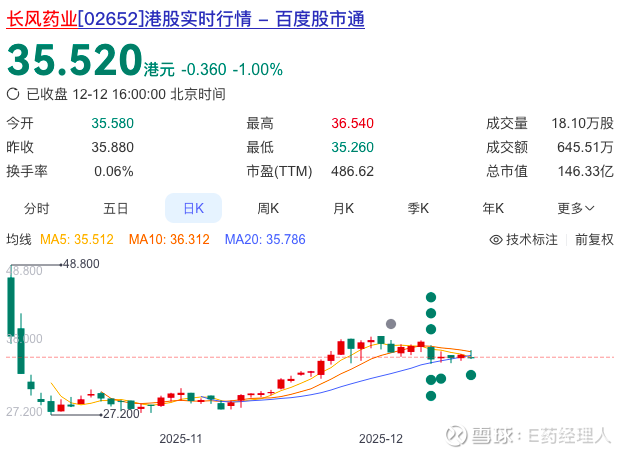Toggle the 技术标注 eye icon
Screen dimensions: 630x455
click(496, 240)
